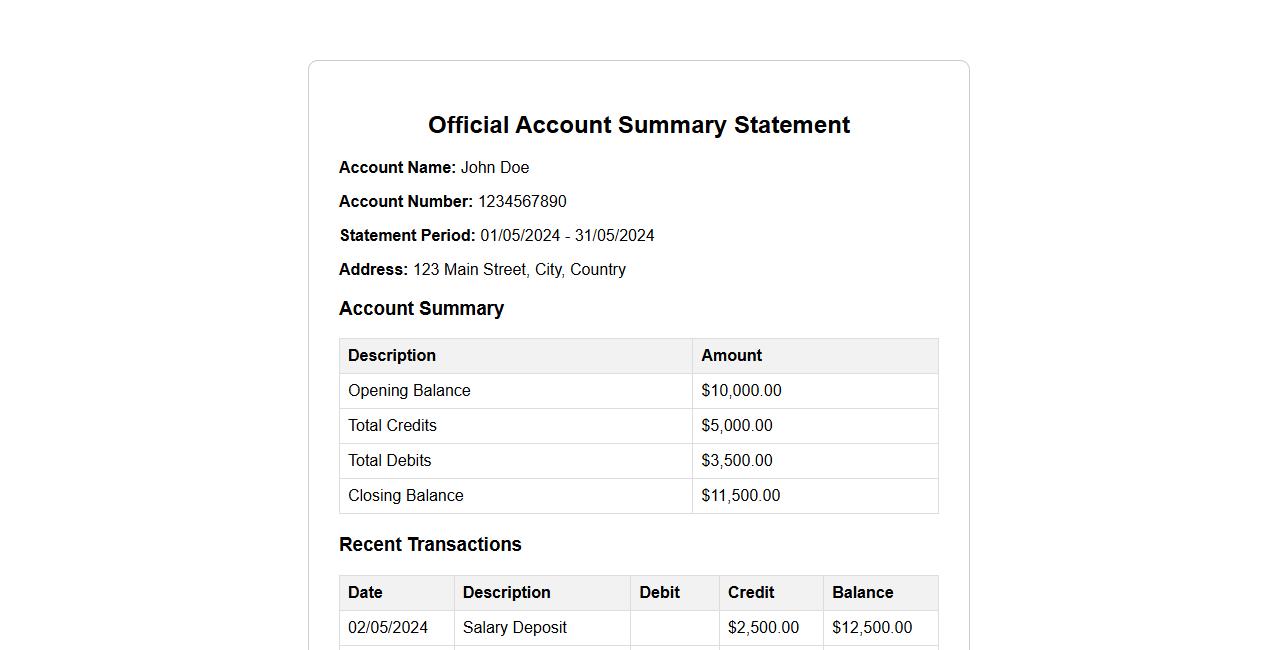Click the statement period date range

click(567, 236)
